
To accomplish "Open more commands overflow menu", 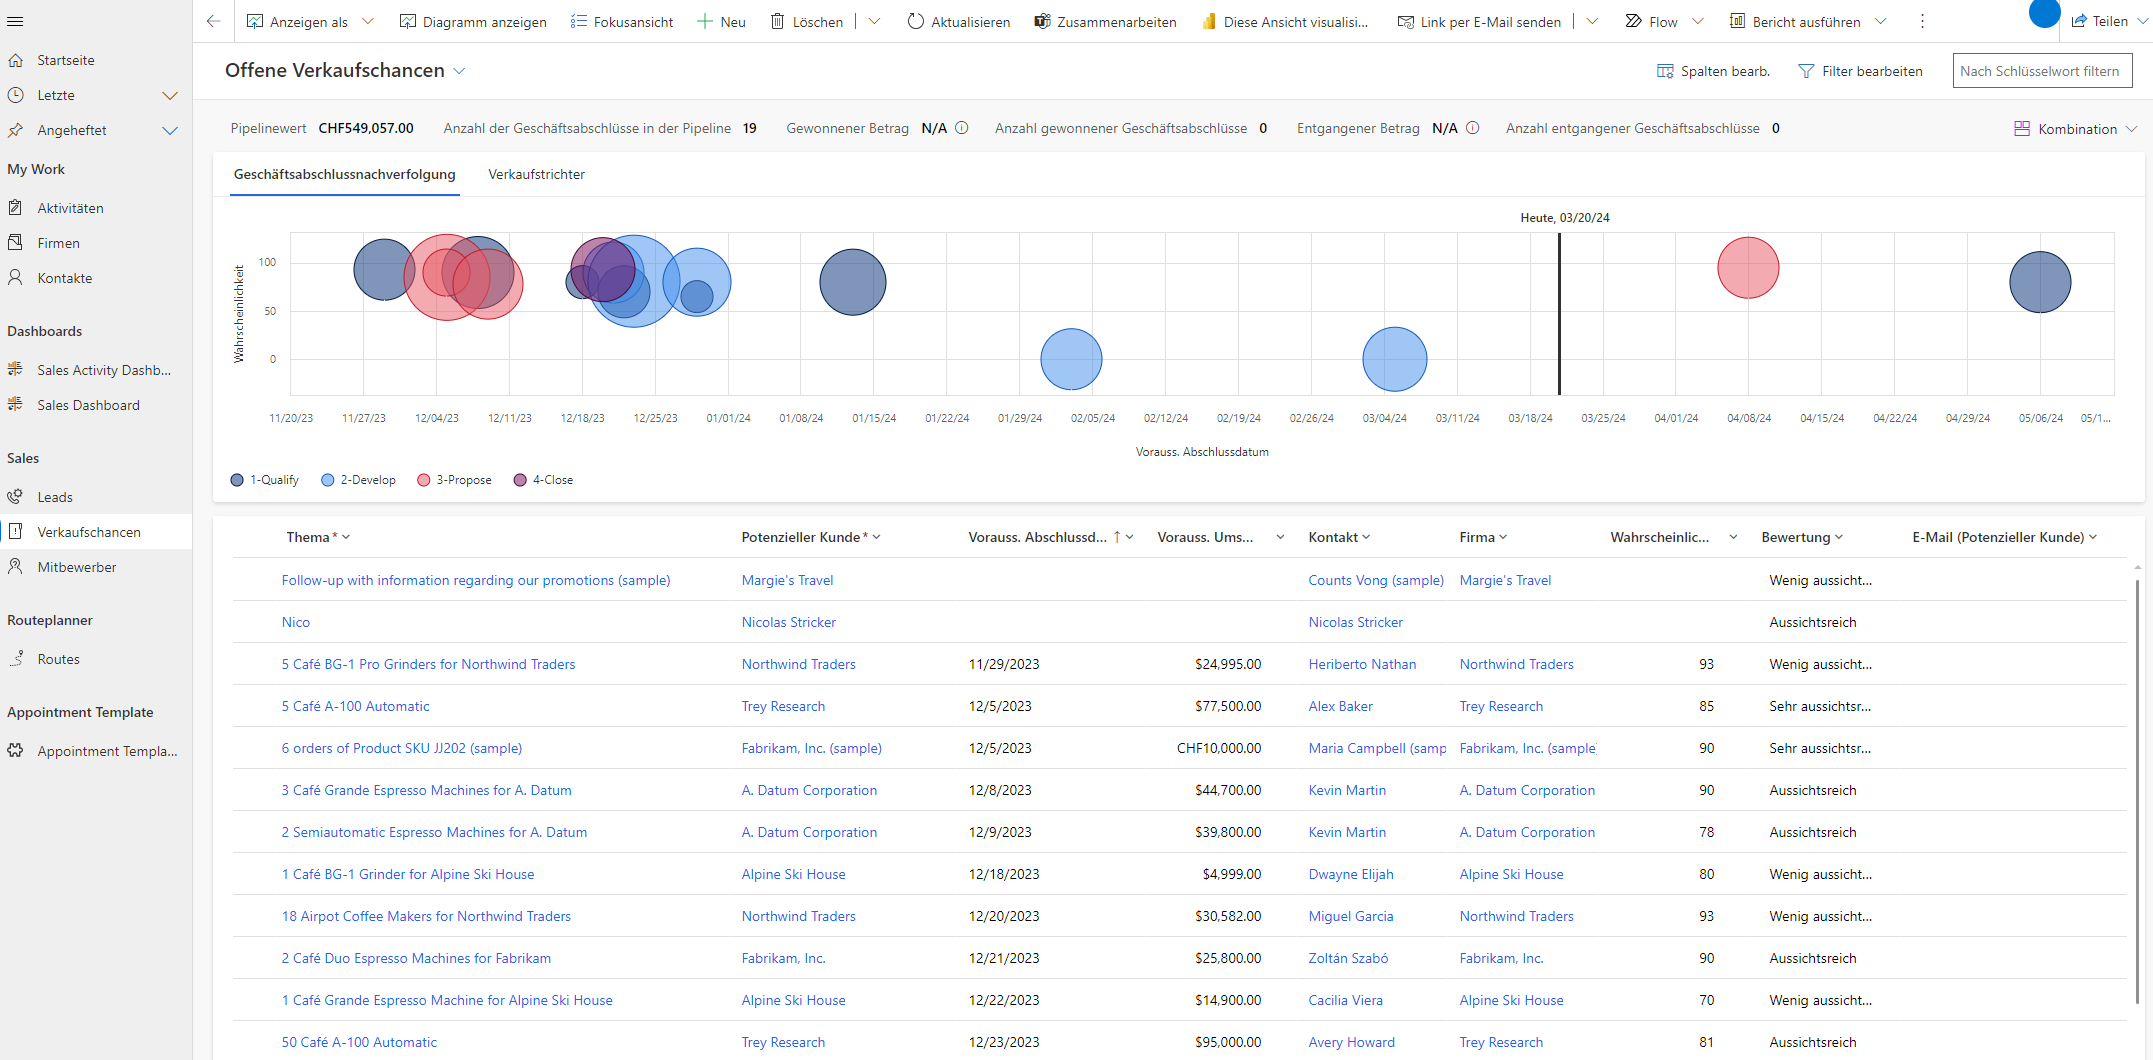I will (1922, 21).
